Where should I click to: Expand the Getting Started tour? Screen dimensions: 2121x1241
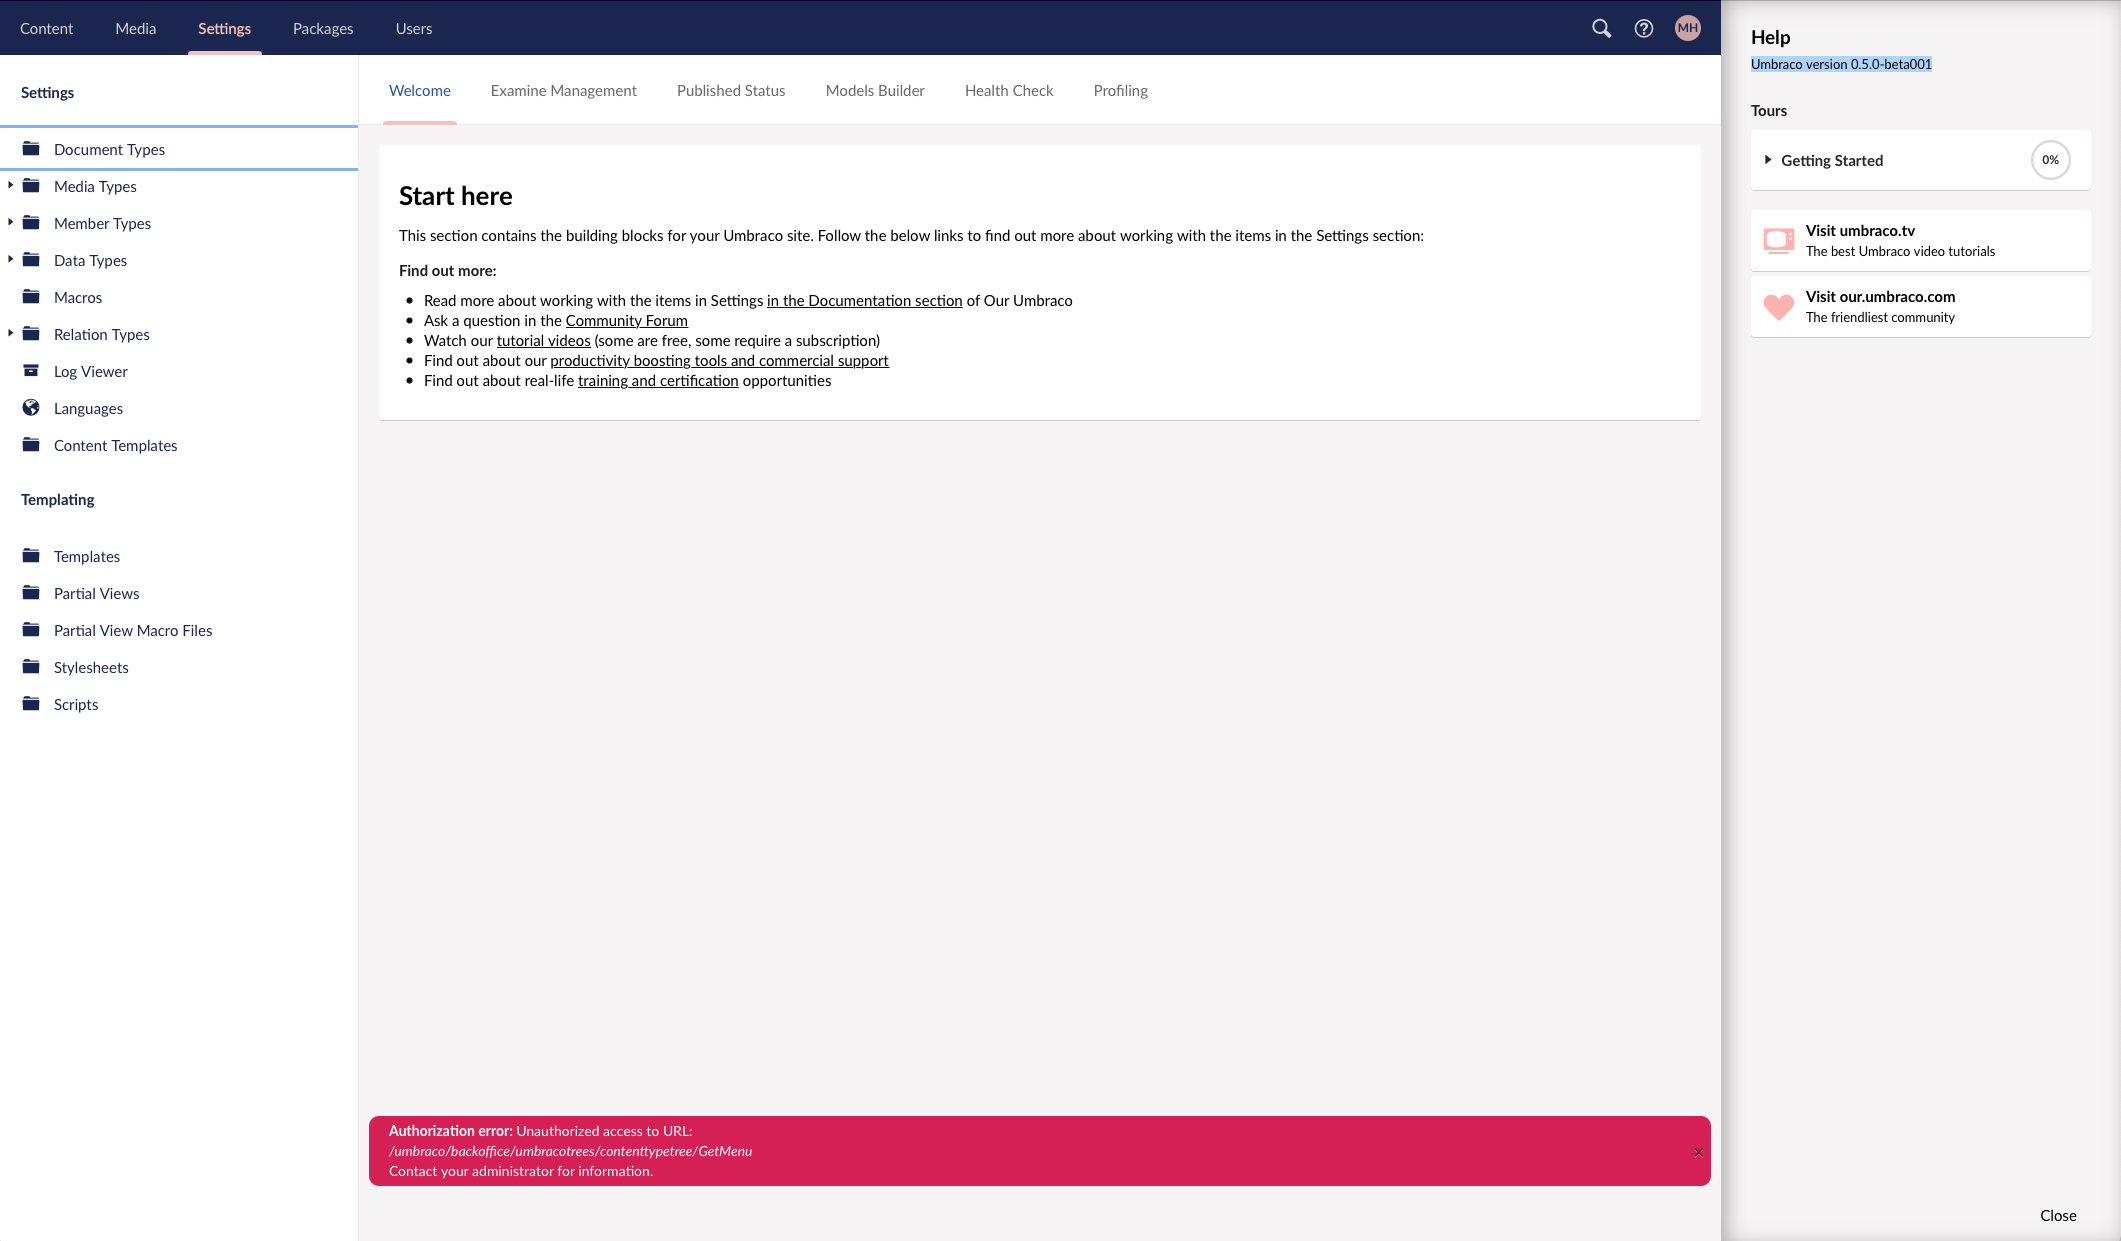pyautogui.click(x=1768, y=160)
